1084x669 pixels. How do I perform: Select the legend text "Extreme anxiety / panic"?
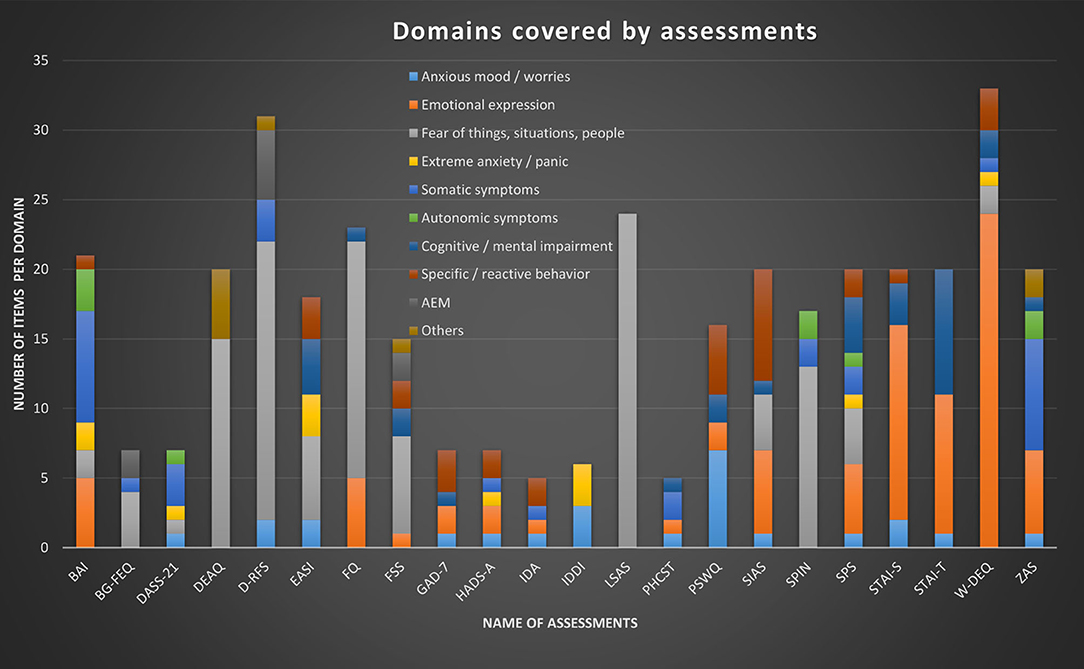click(495, 162)
